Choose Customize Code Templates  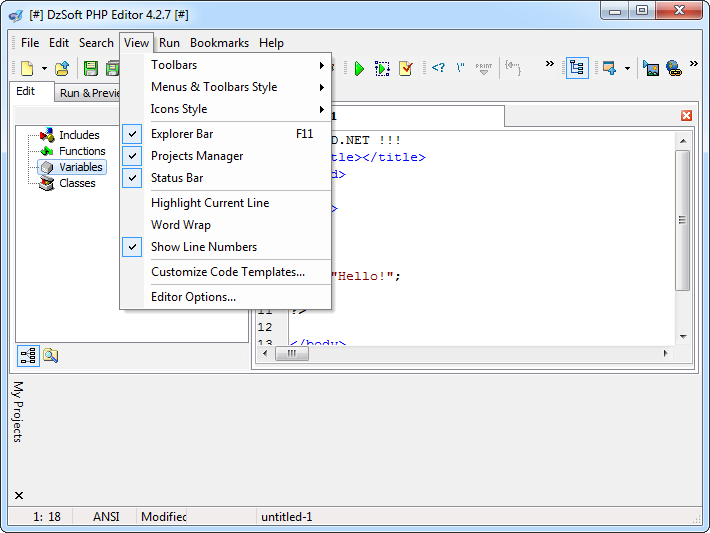click(227, 272)
